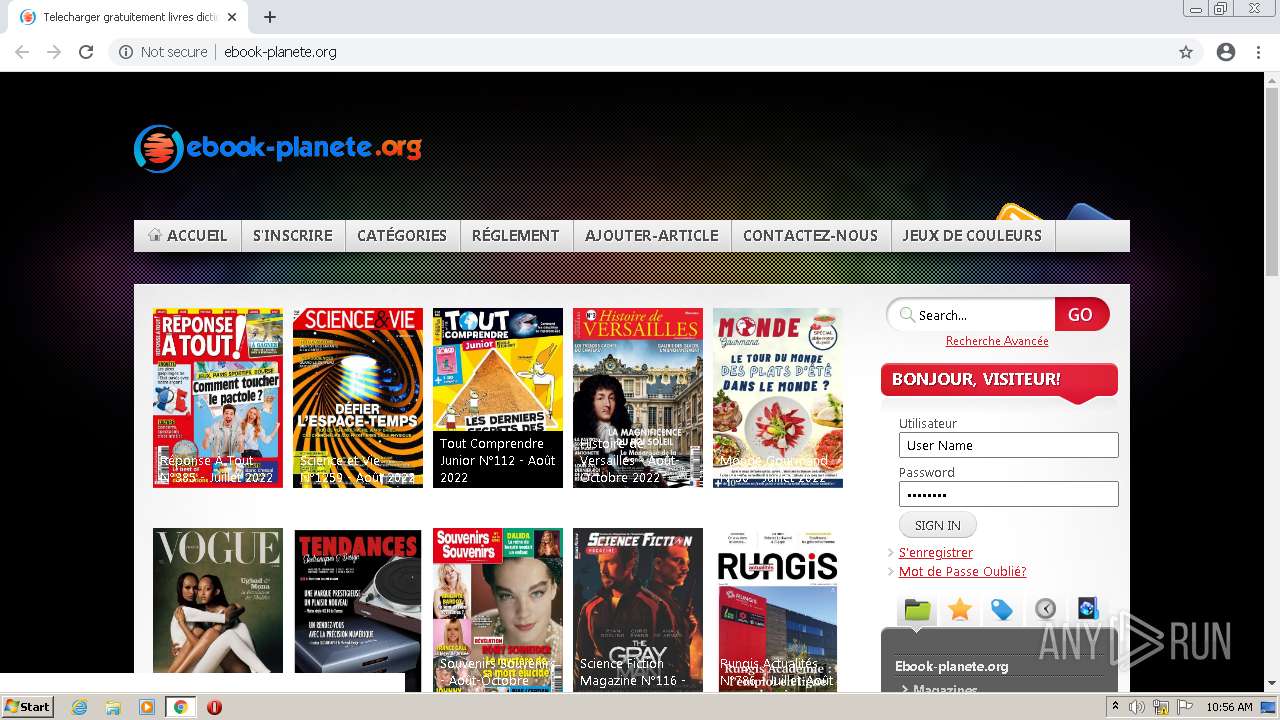1280x720 pixels.
Task: Click the magnifier icon in search box
Action: pyautogui.click(x=907, y=315)
